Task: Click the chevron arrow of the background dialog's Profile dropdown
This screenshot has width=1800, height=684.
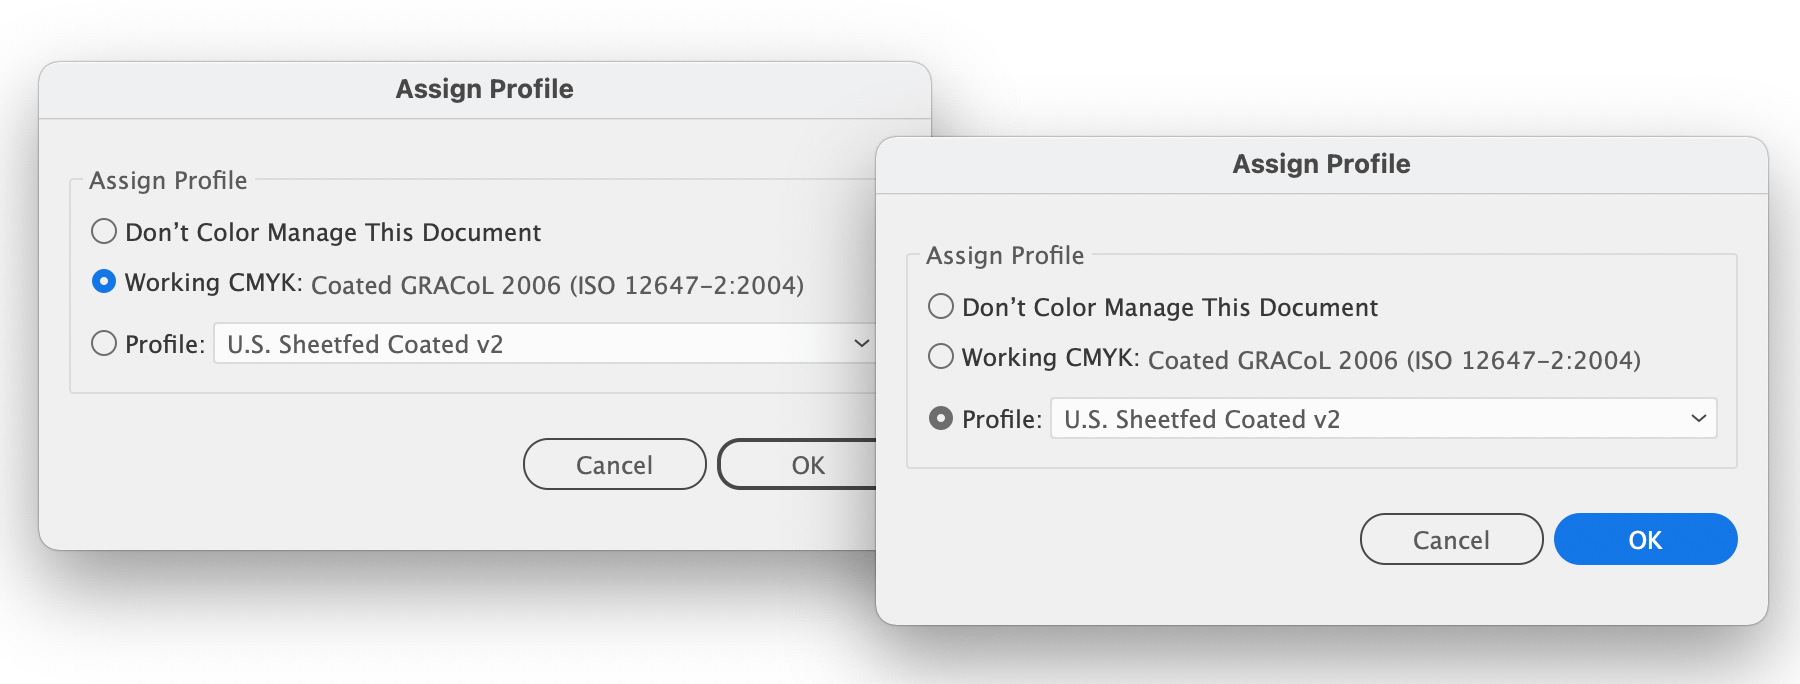Action: click(x=861, y=343)
